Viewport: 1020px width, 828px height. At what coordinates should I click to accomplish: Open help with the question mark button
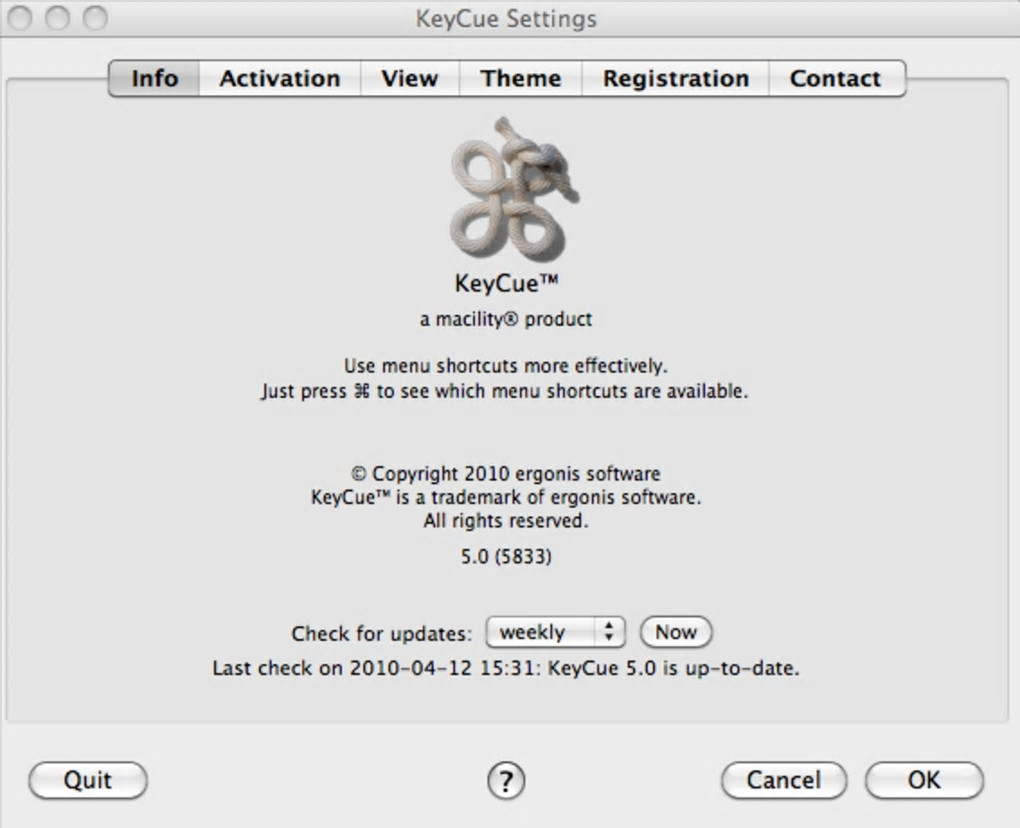(x=505, y=781)
